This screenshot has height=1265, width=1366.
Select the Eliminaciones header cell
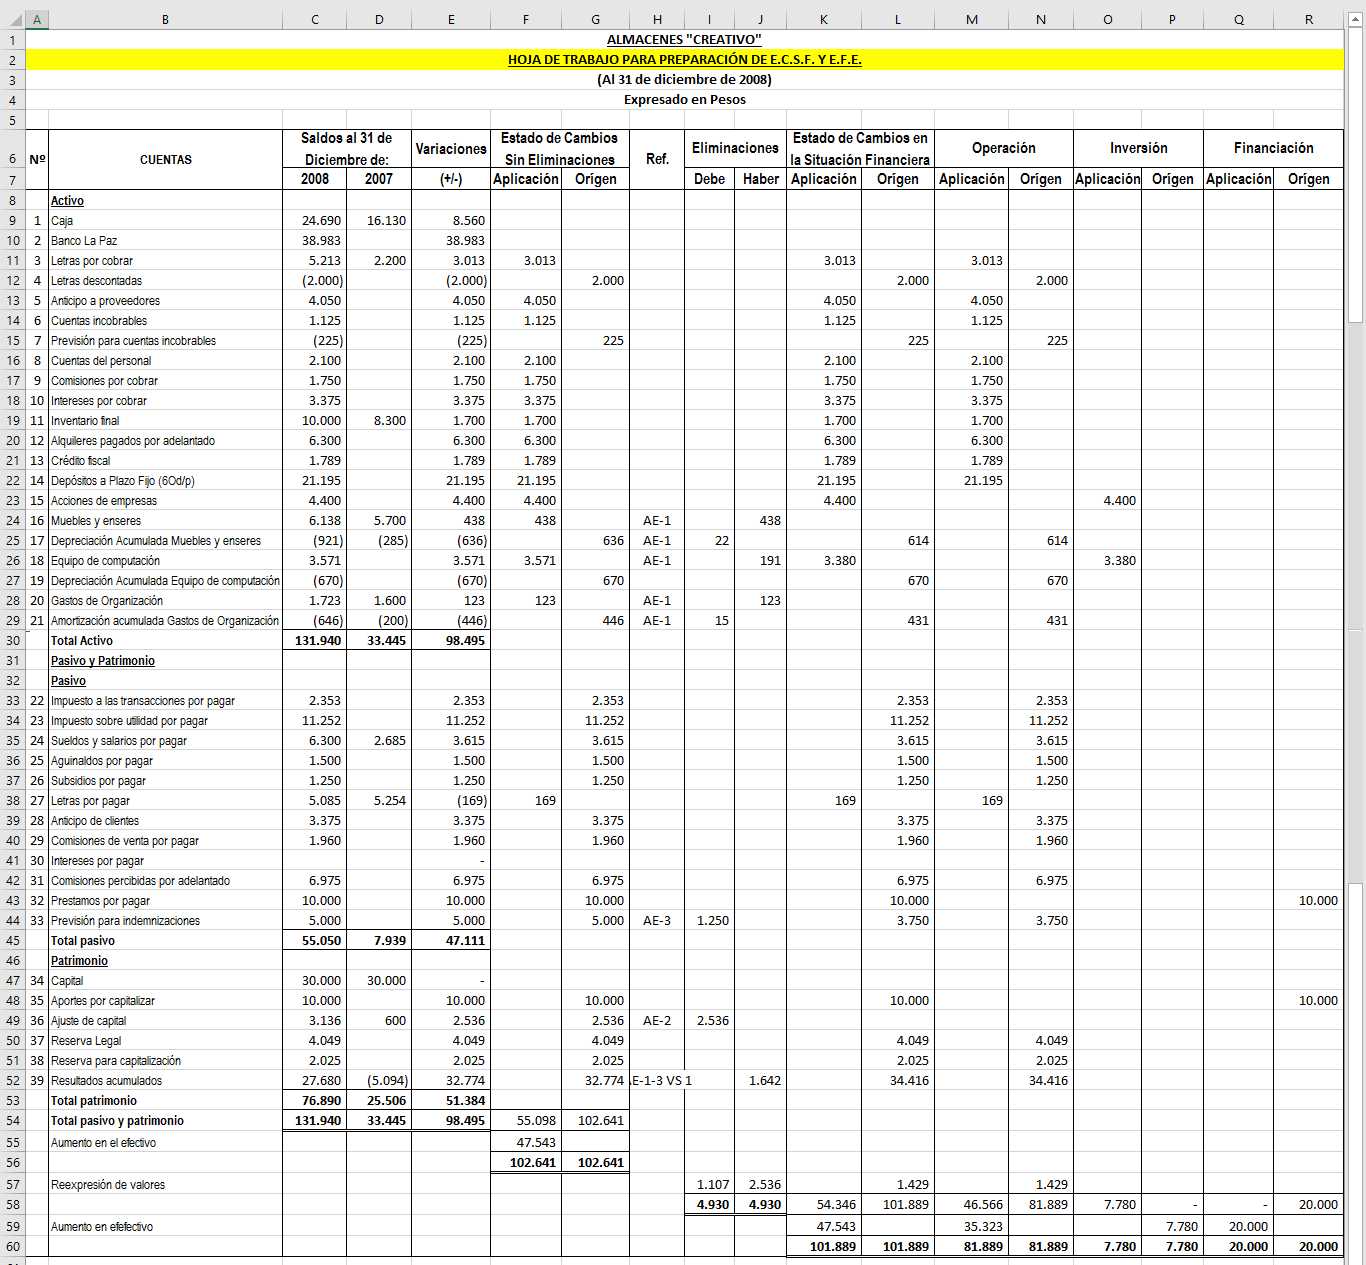pos(735,148)
